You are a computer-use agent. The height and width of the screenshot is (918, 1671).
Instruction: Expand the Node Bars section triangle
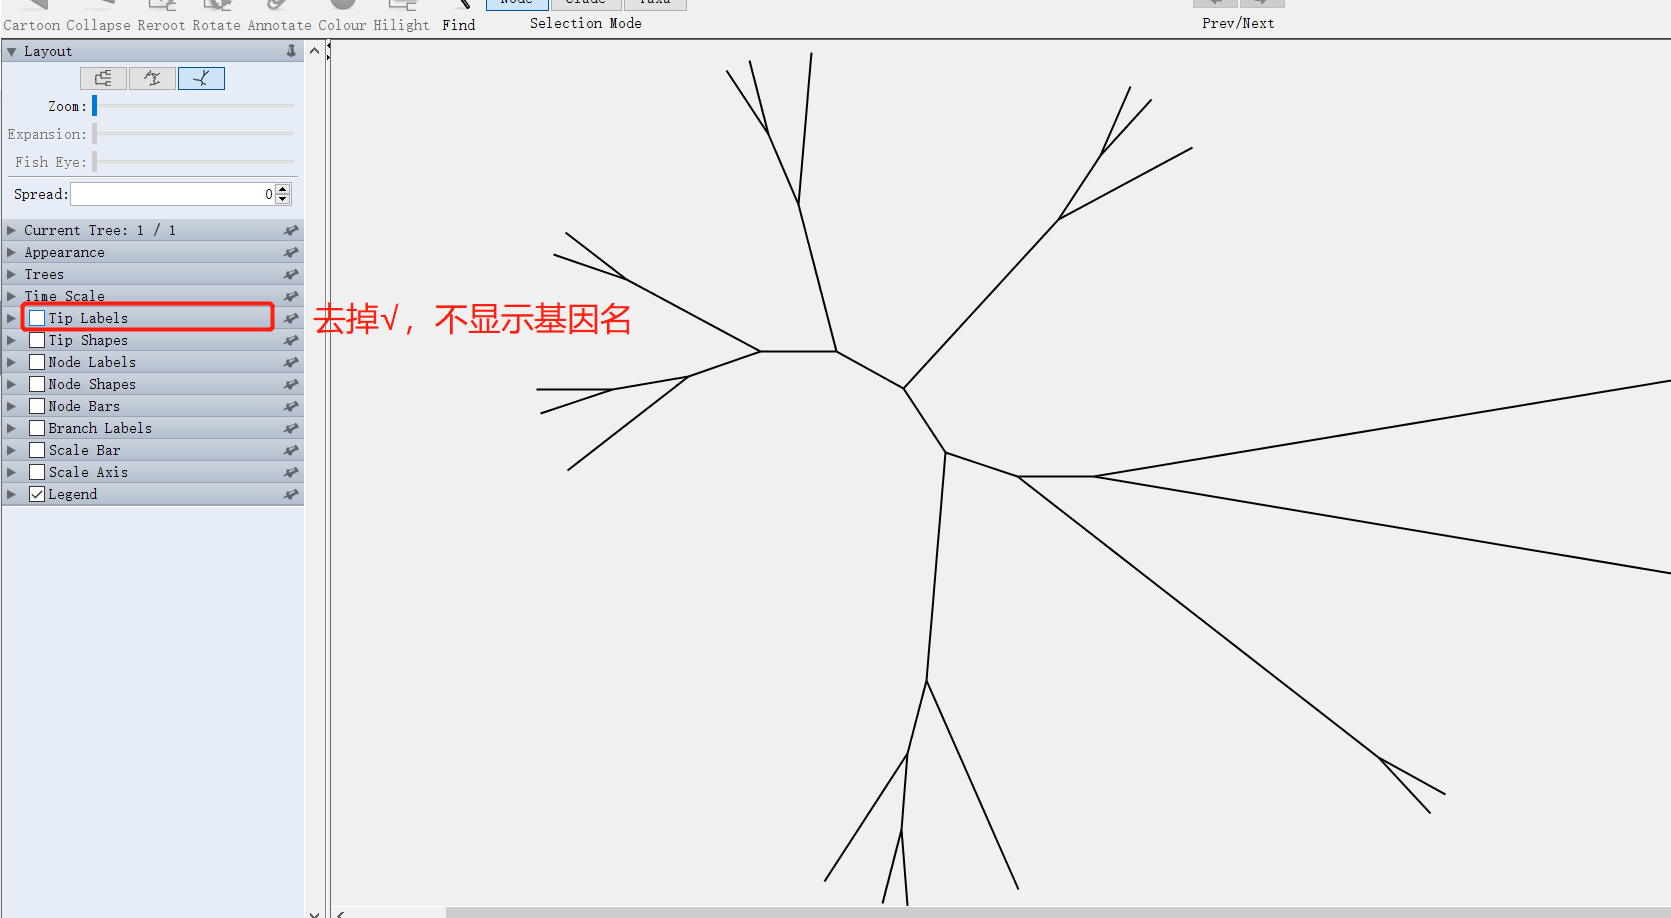[11, 406]
